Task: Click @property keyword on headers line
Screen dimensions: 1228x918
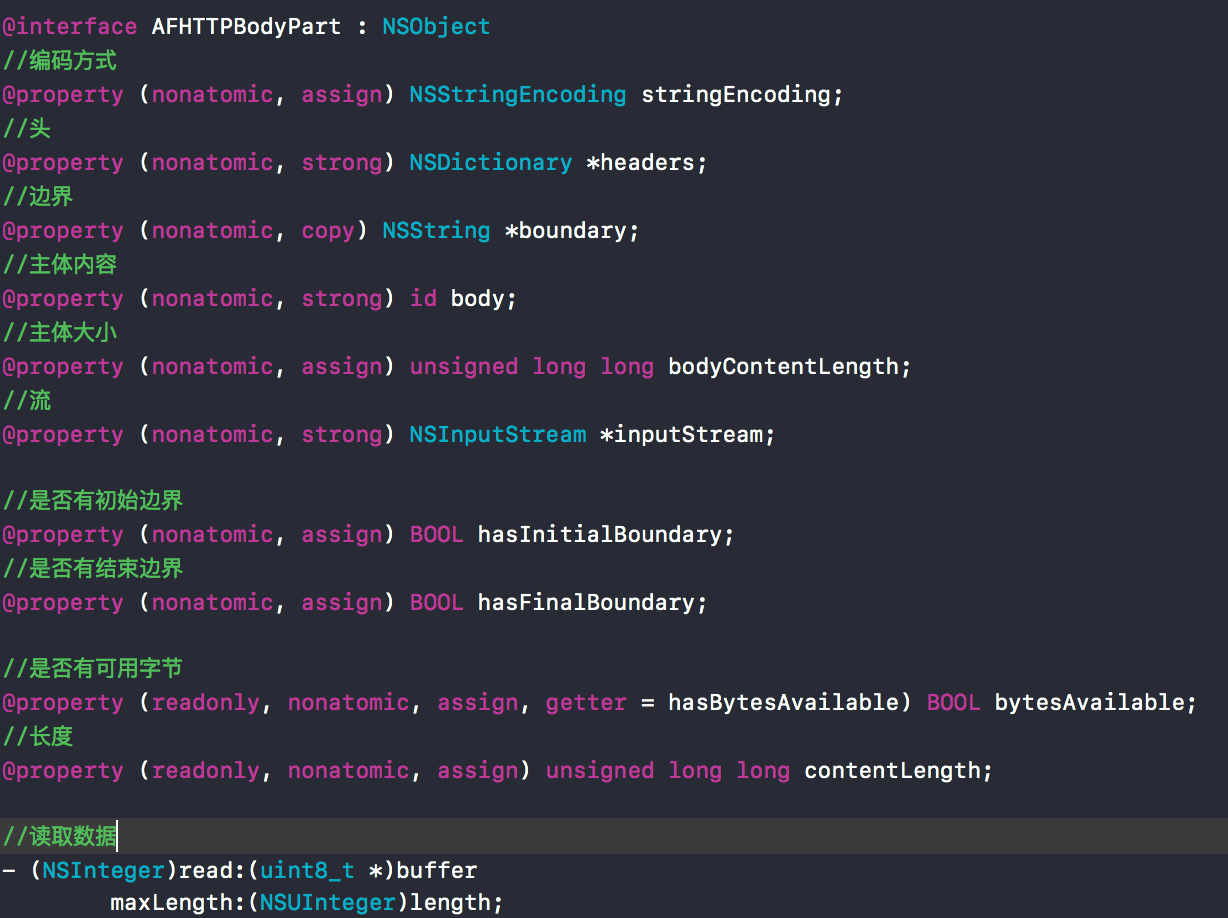Action: coord(63,162)
